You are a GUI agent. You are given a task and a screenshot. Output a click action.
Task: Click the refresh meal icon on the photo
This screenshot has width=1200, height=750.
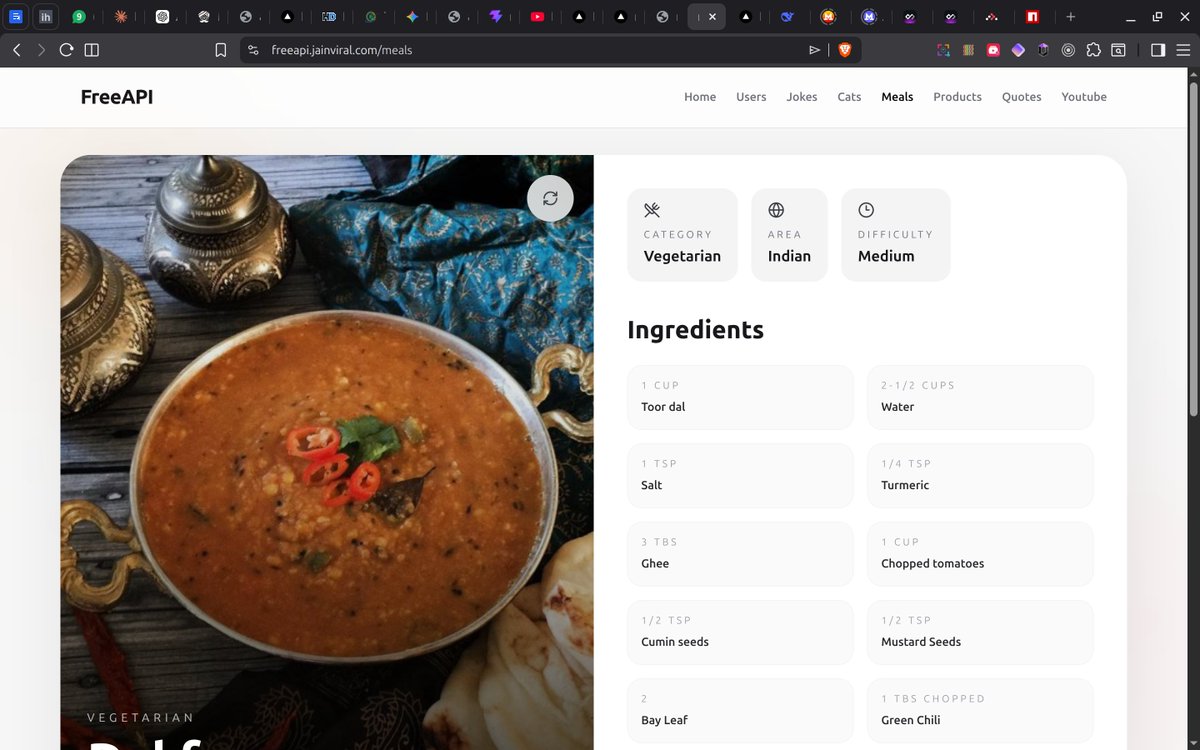pyautogui.click(x=550, y=198)
